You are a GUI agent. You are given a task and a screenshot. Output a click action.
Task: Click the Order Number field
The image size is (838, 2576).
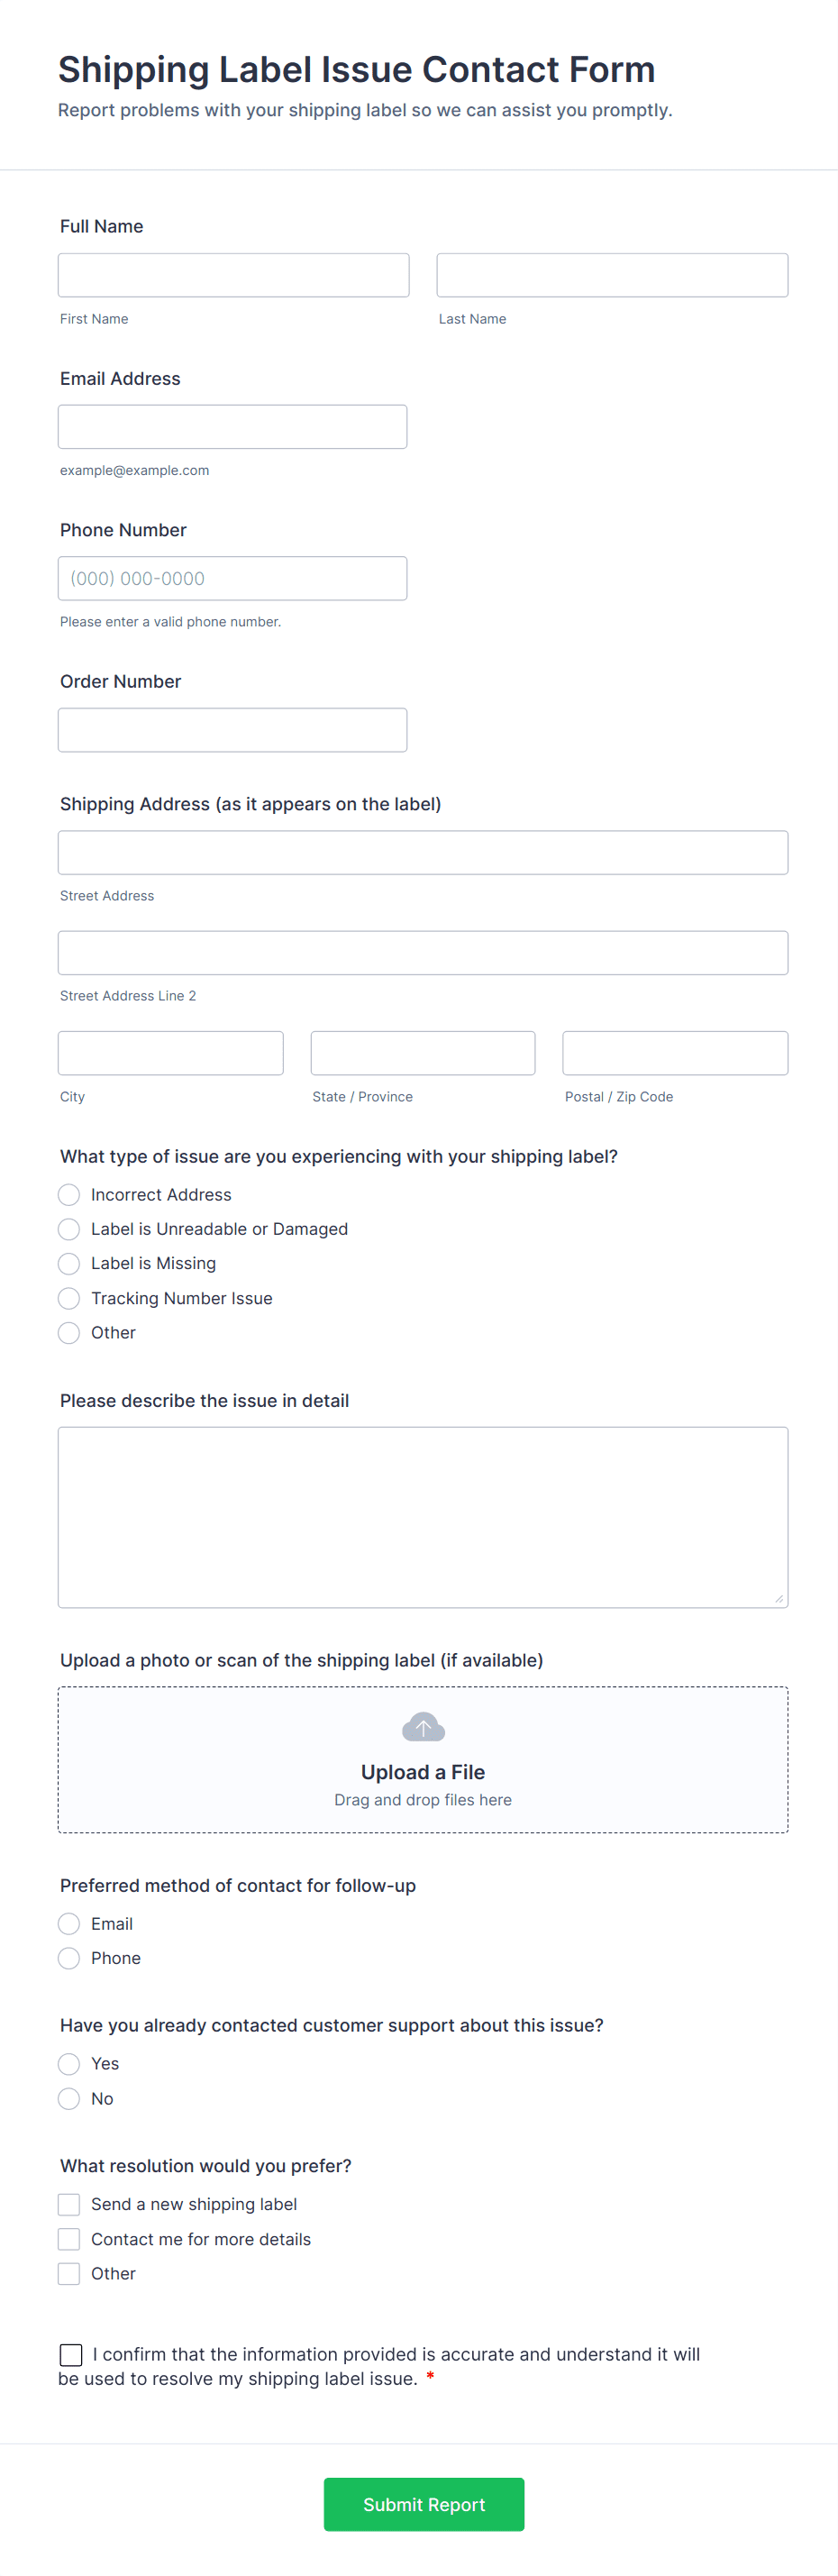[233, 729]
